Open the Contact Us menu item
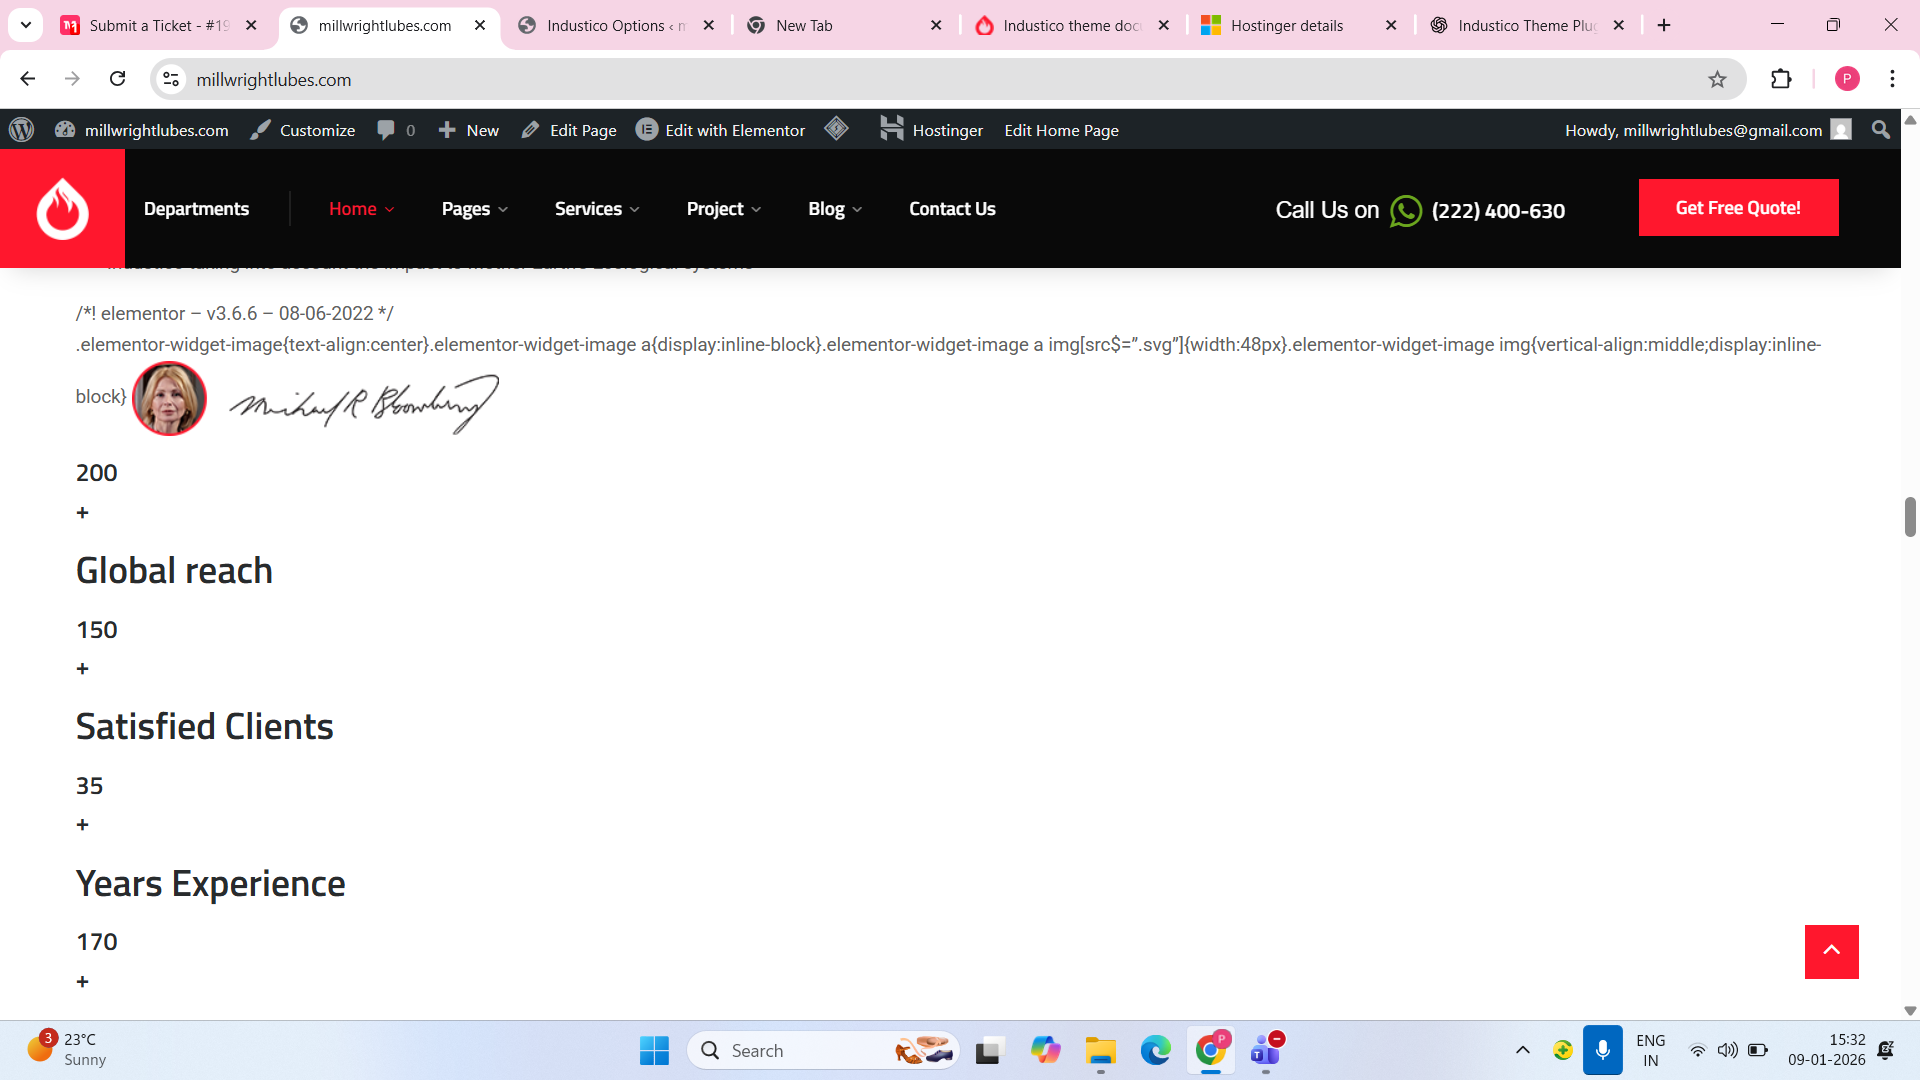 pyautogui.click(x=952, y=209)
